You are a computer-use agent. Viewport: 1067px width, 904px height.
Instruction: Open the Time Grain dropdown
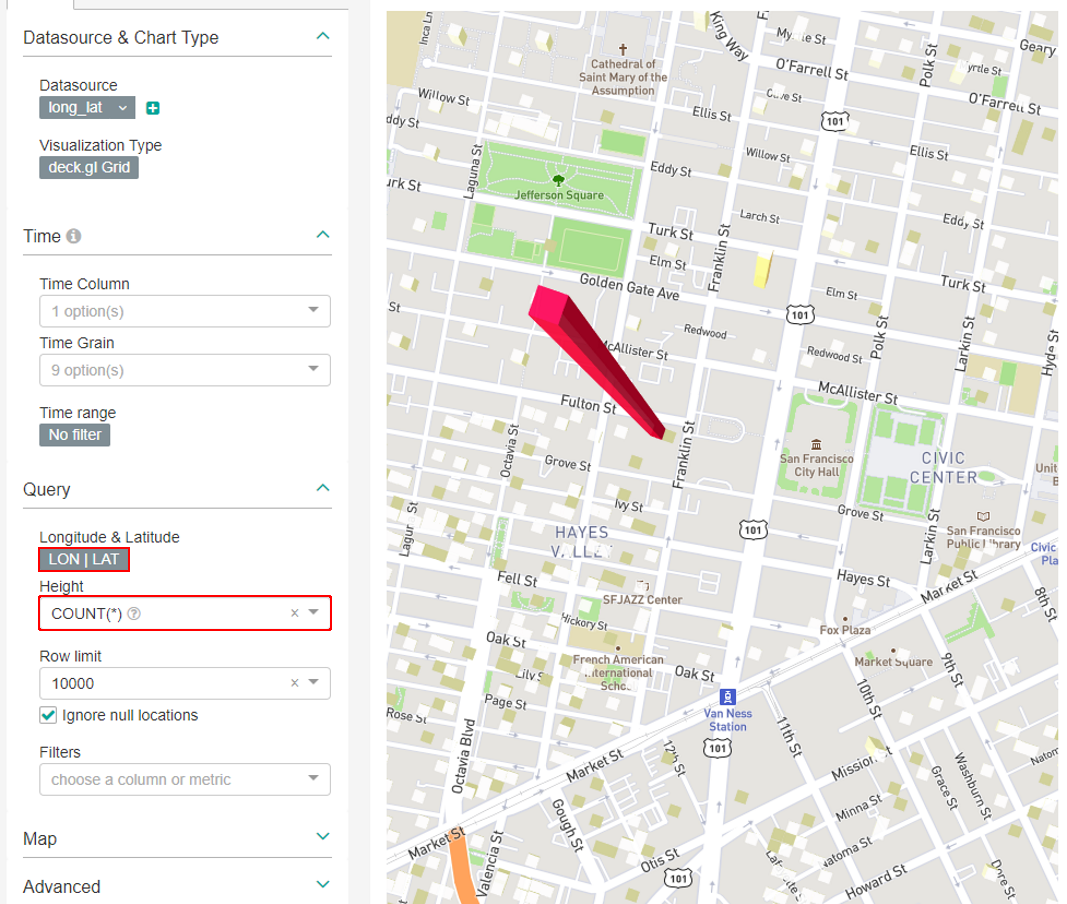pos(185,370)
